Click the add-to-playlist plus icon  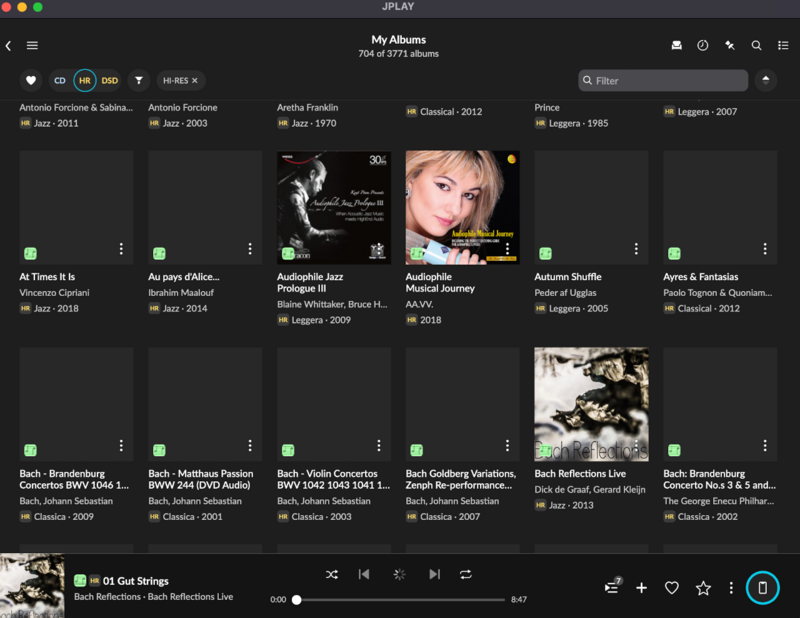(x=641, y=588)
